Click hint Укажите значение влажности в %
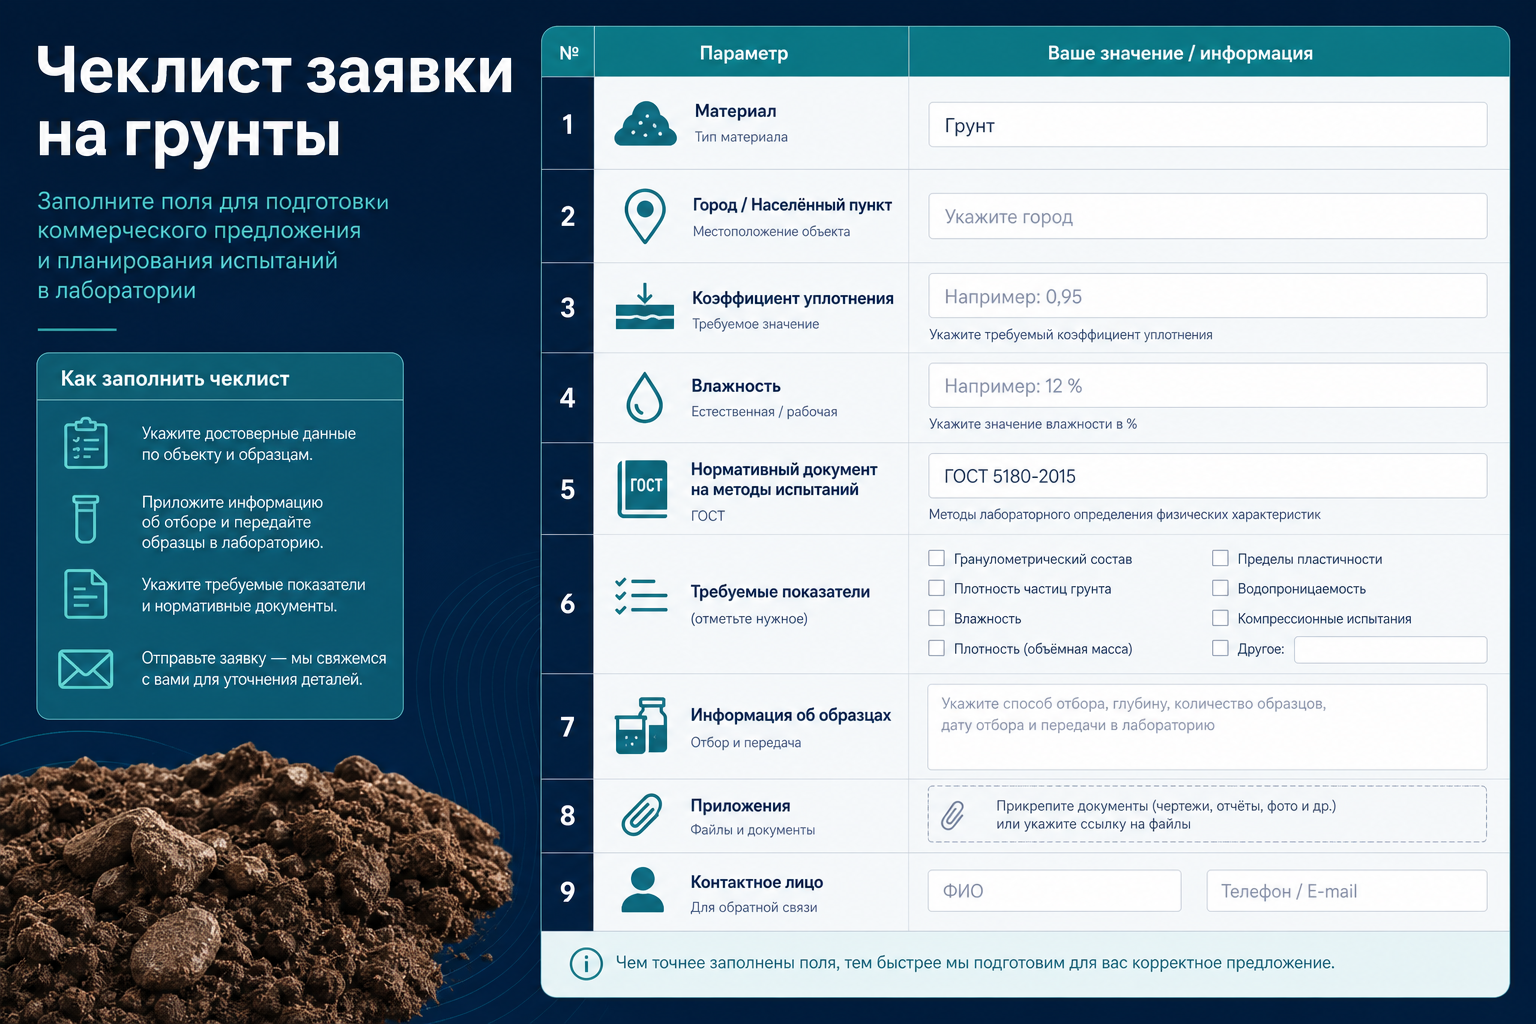 [1032, 424]
